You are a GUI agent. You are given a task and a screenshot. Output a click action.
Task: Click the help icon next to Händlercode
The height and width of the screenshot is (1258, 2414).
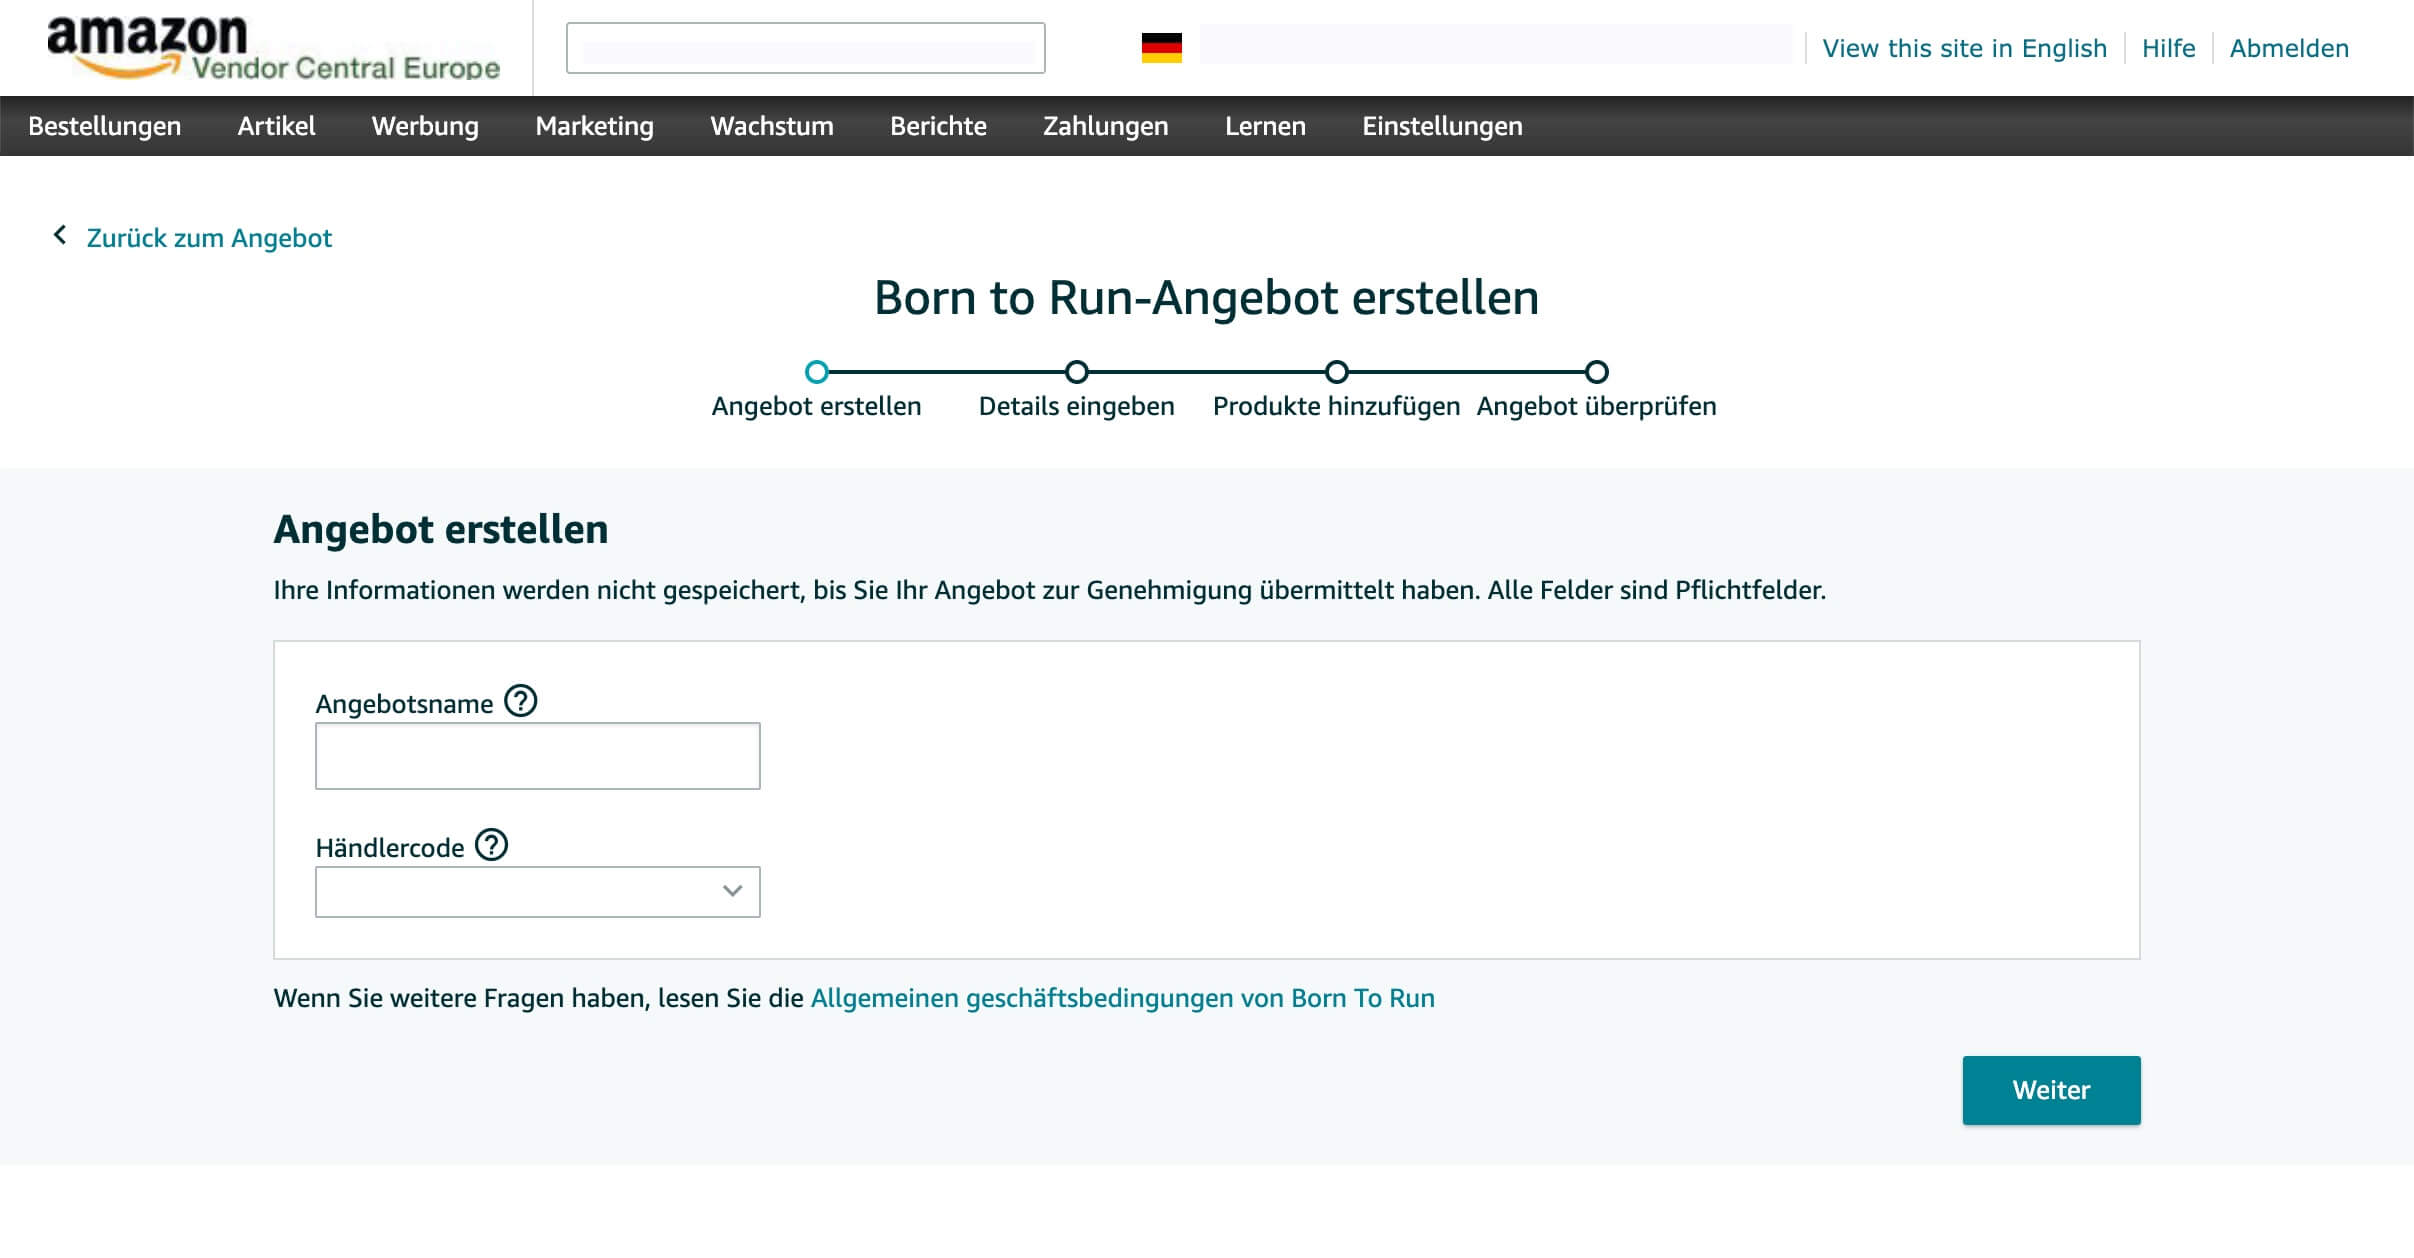(x=491, y=845)
